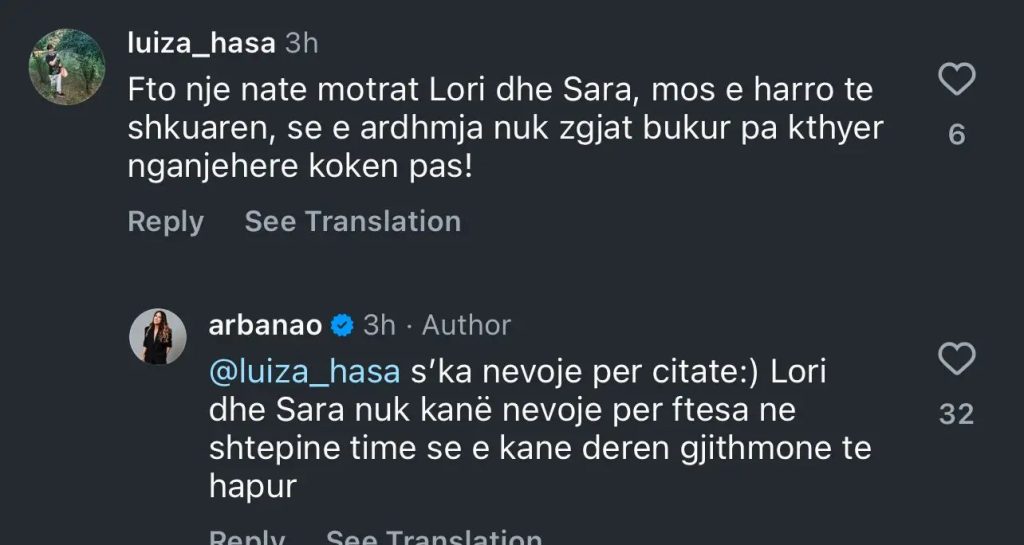This screenshot has height=545, width=1024.
Task: Click the luiza_hasa username above the comment
Action: tap(202, 43)
